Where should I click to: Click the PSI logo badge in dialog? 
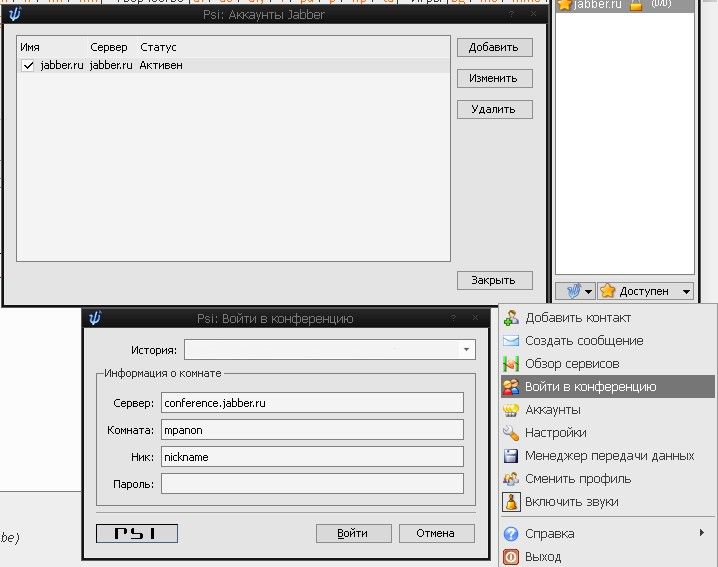click(x=137, y=533)
